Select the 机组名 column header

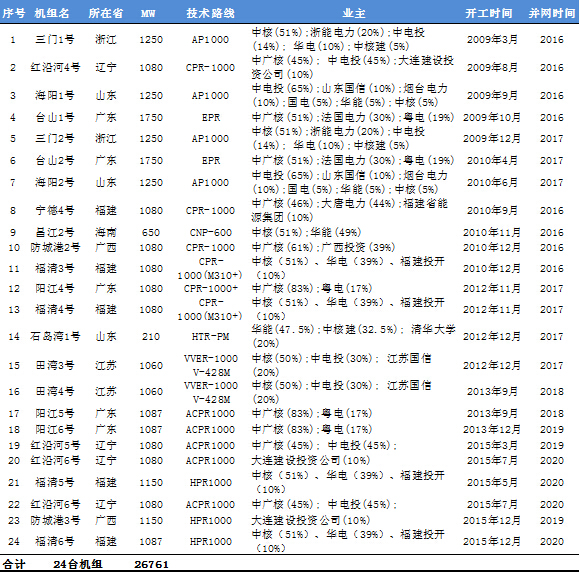pos(52,13)
